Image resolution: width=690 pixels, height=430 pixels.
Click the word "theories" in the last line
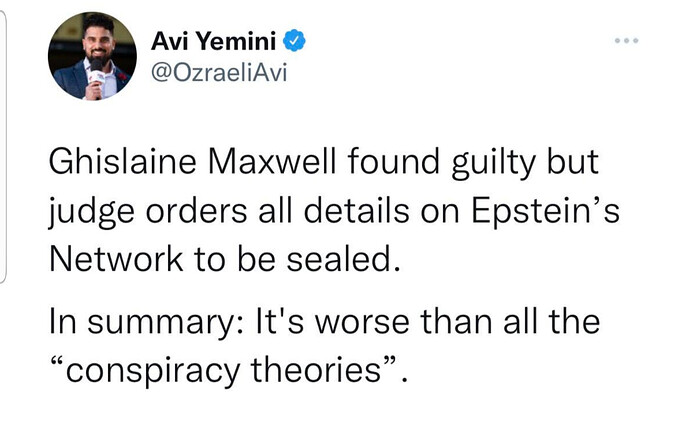pos(316,370)
